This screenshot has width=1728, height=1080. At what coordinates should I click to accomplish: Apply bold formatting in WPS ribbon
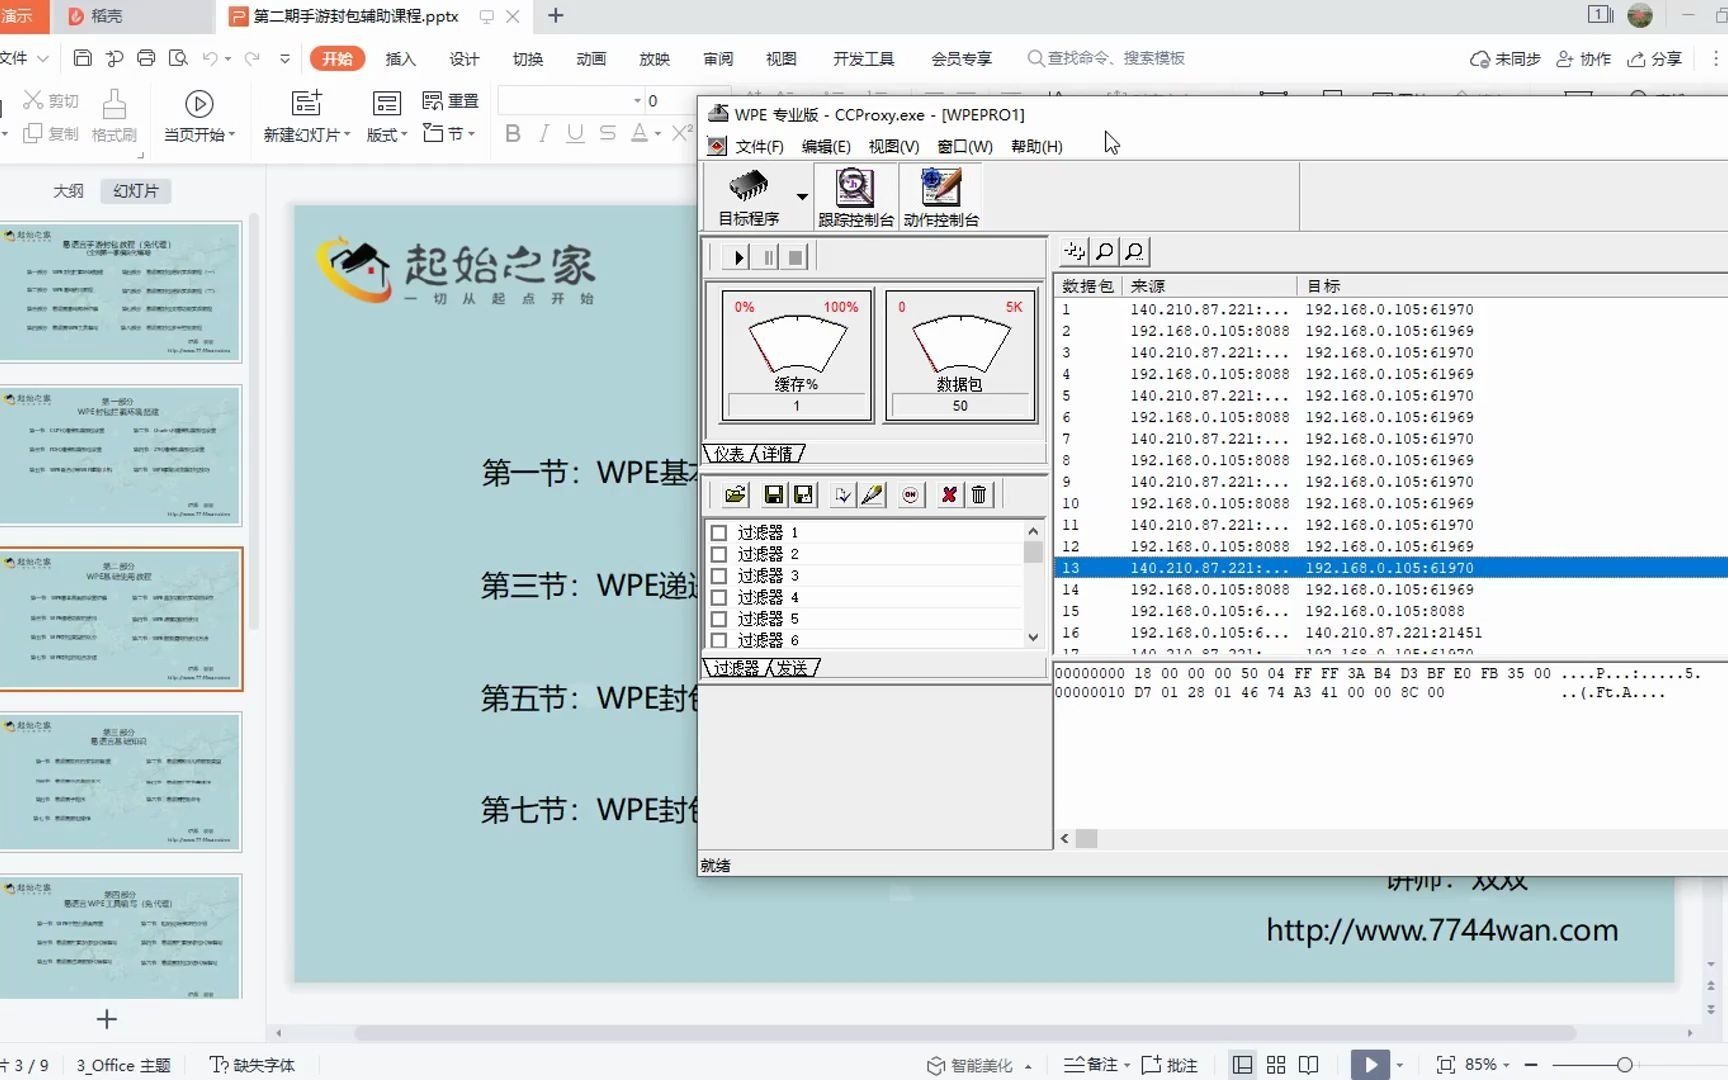click(513, 133)
